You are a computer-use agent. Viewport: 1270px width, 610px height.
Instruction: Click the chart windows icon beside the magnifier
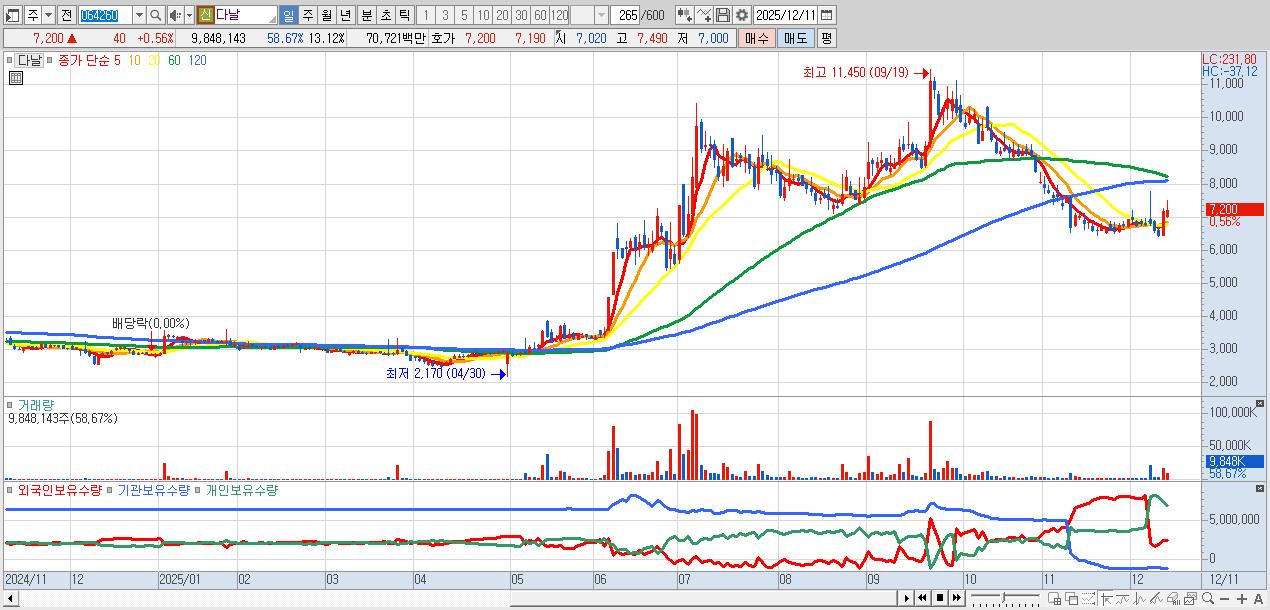pyautogui.click(x=1190, y=599)
